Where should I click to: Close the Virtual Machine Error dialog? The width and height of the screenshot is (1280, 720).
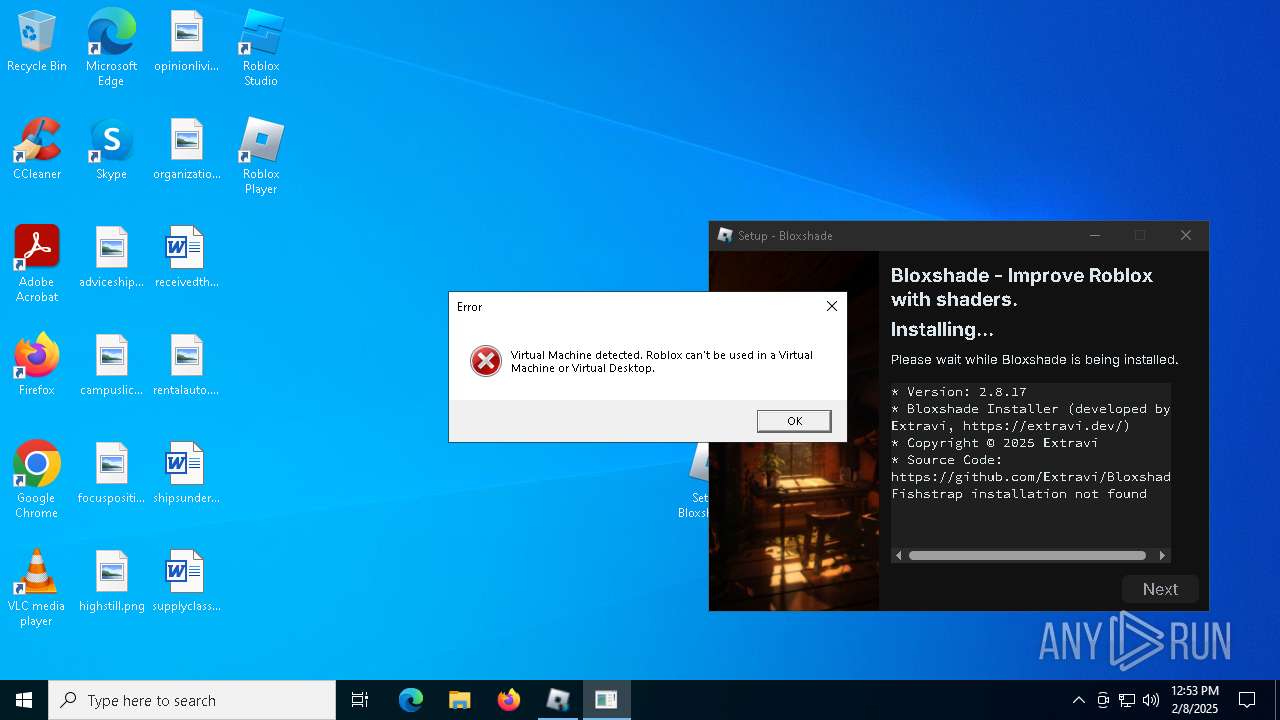pos(831,306)
